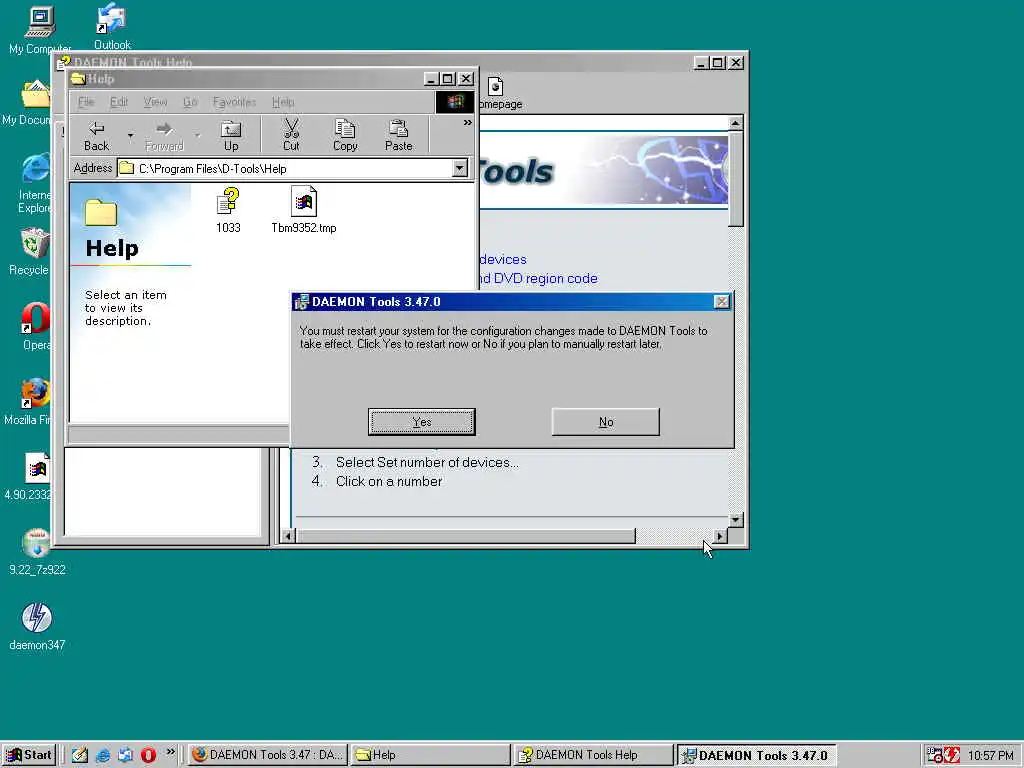Click the Forward toolbar icon in Help folder
The width and height of the screenshot is (1024, 768).
164,135
